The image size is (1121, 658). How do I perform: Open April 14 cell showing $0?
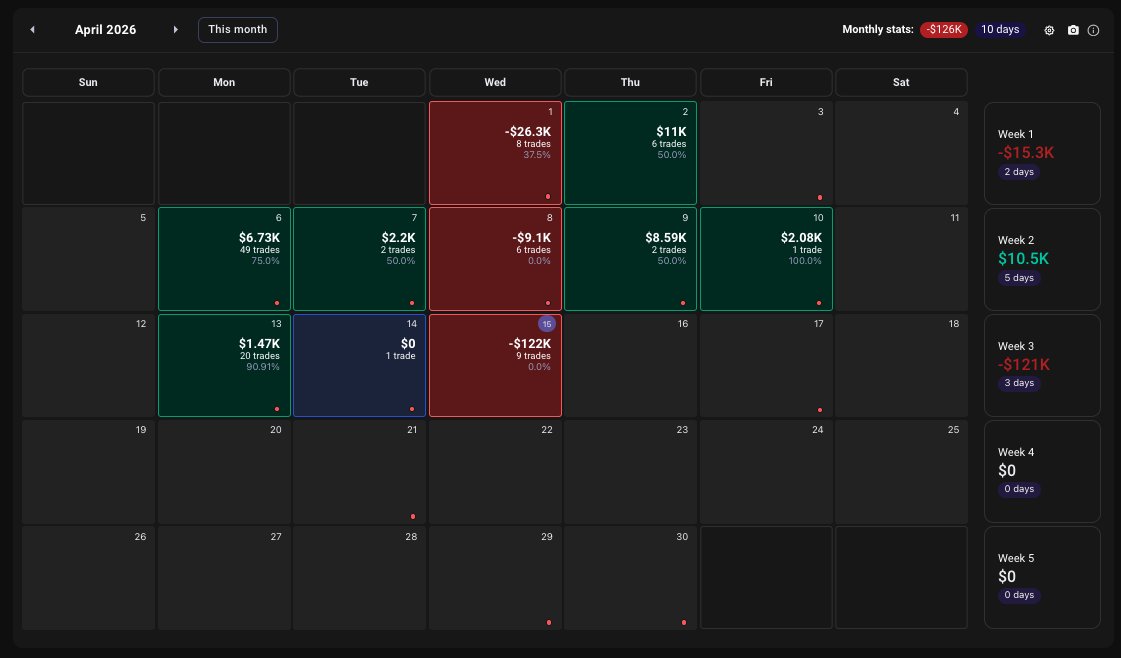click(359, 365)
